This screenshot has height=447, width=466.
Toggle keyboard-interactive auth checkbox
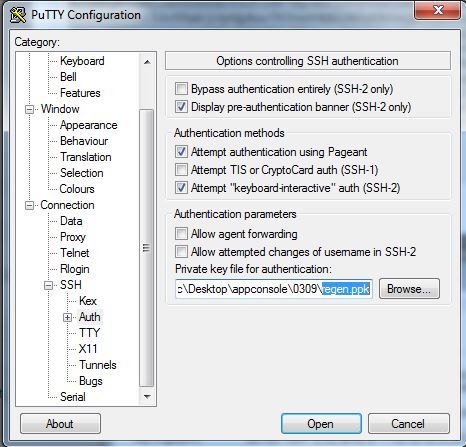181,188
